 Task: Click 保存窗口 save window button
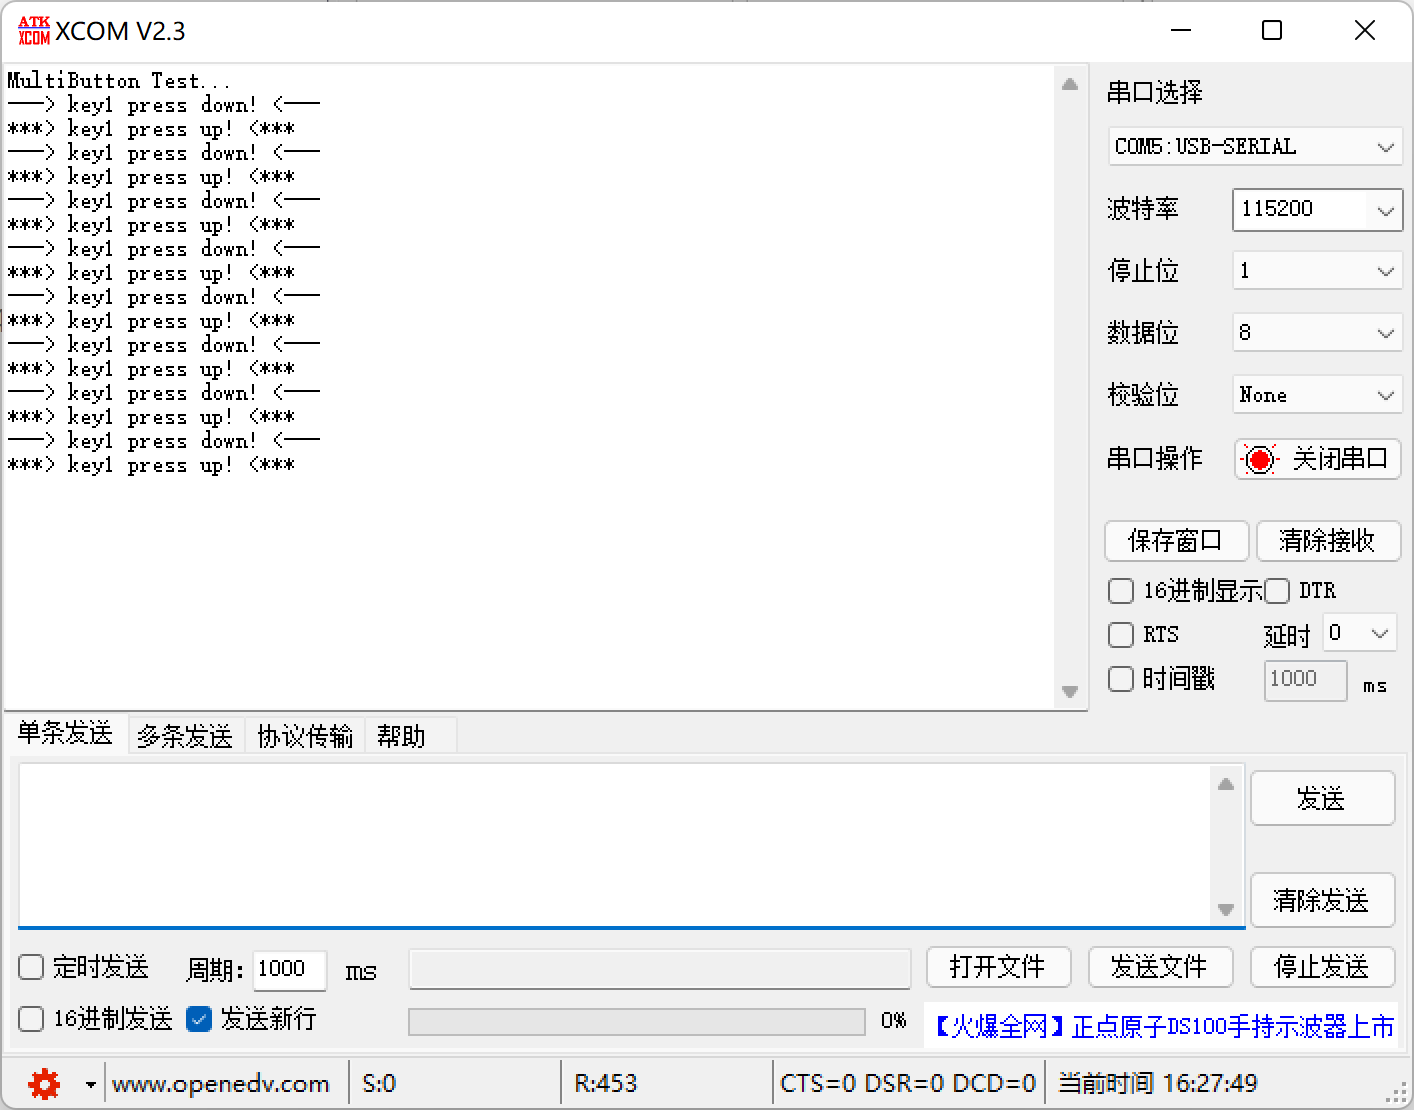[x=1177, y=541]
